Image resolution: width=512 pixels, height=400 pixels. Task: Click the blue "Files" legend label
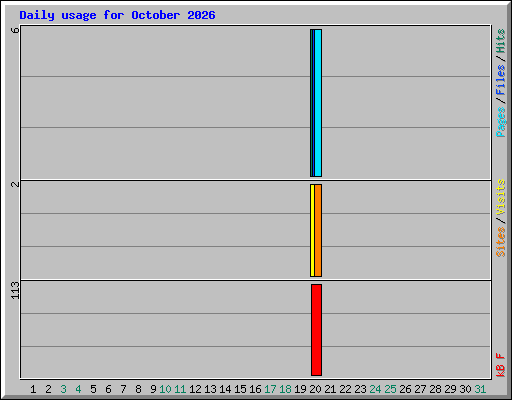(501, 80)
